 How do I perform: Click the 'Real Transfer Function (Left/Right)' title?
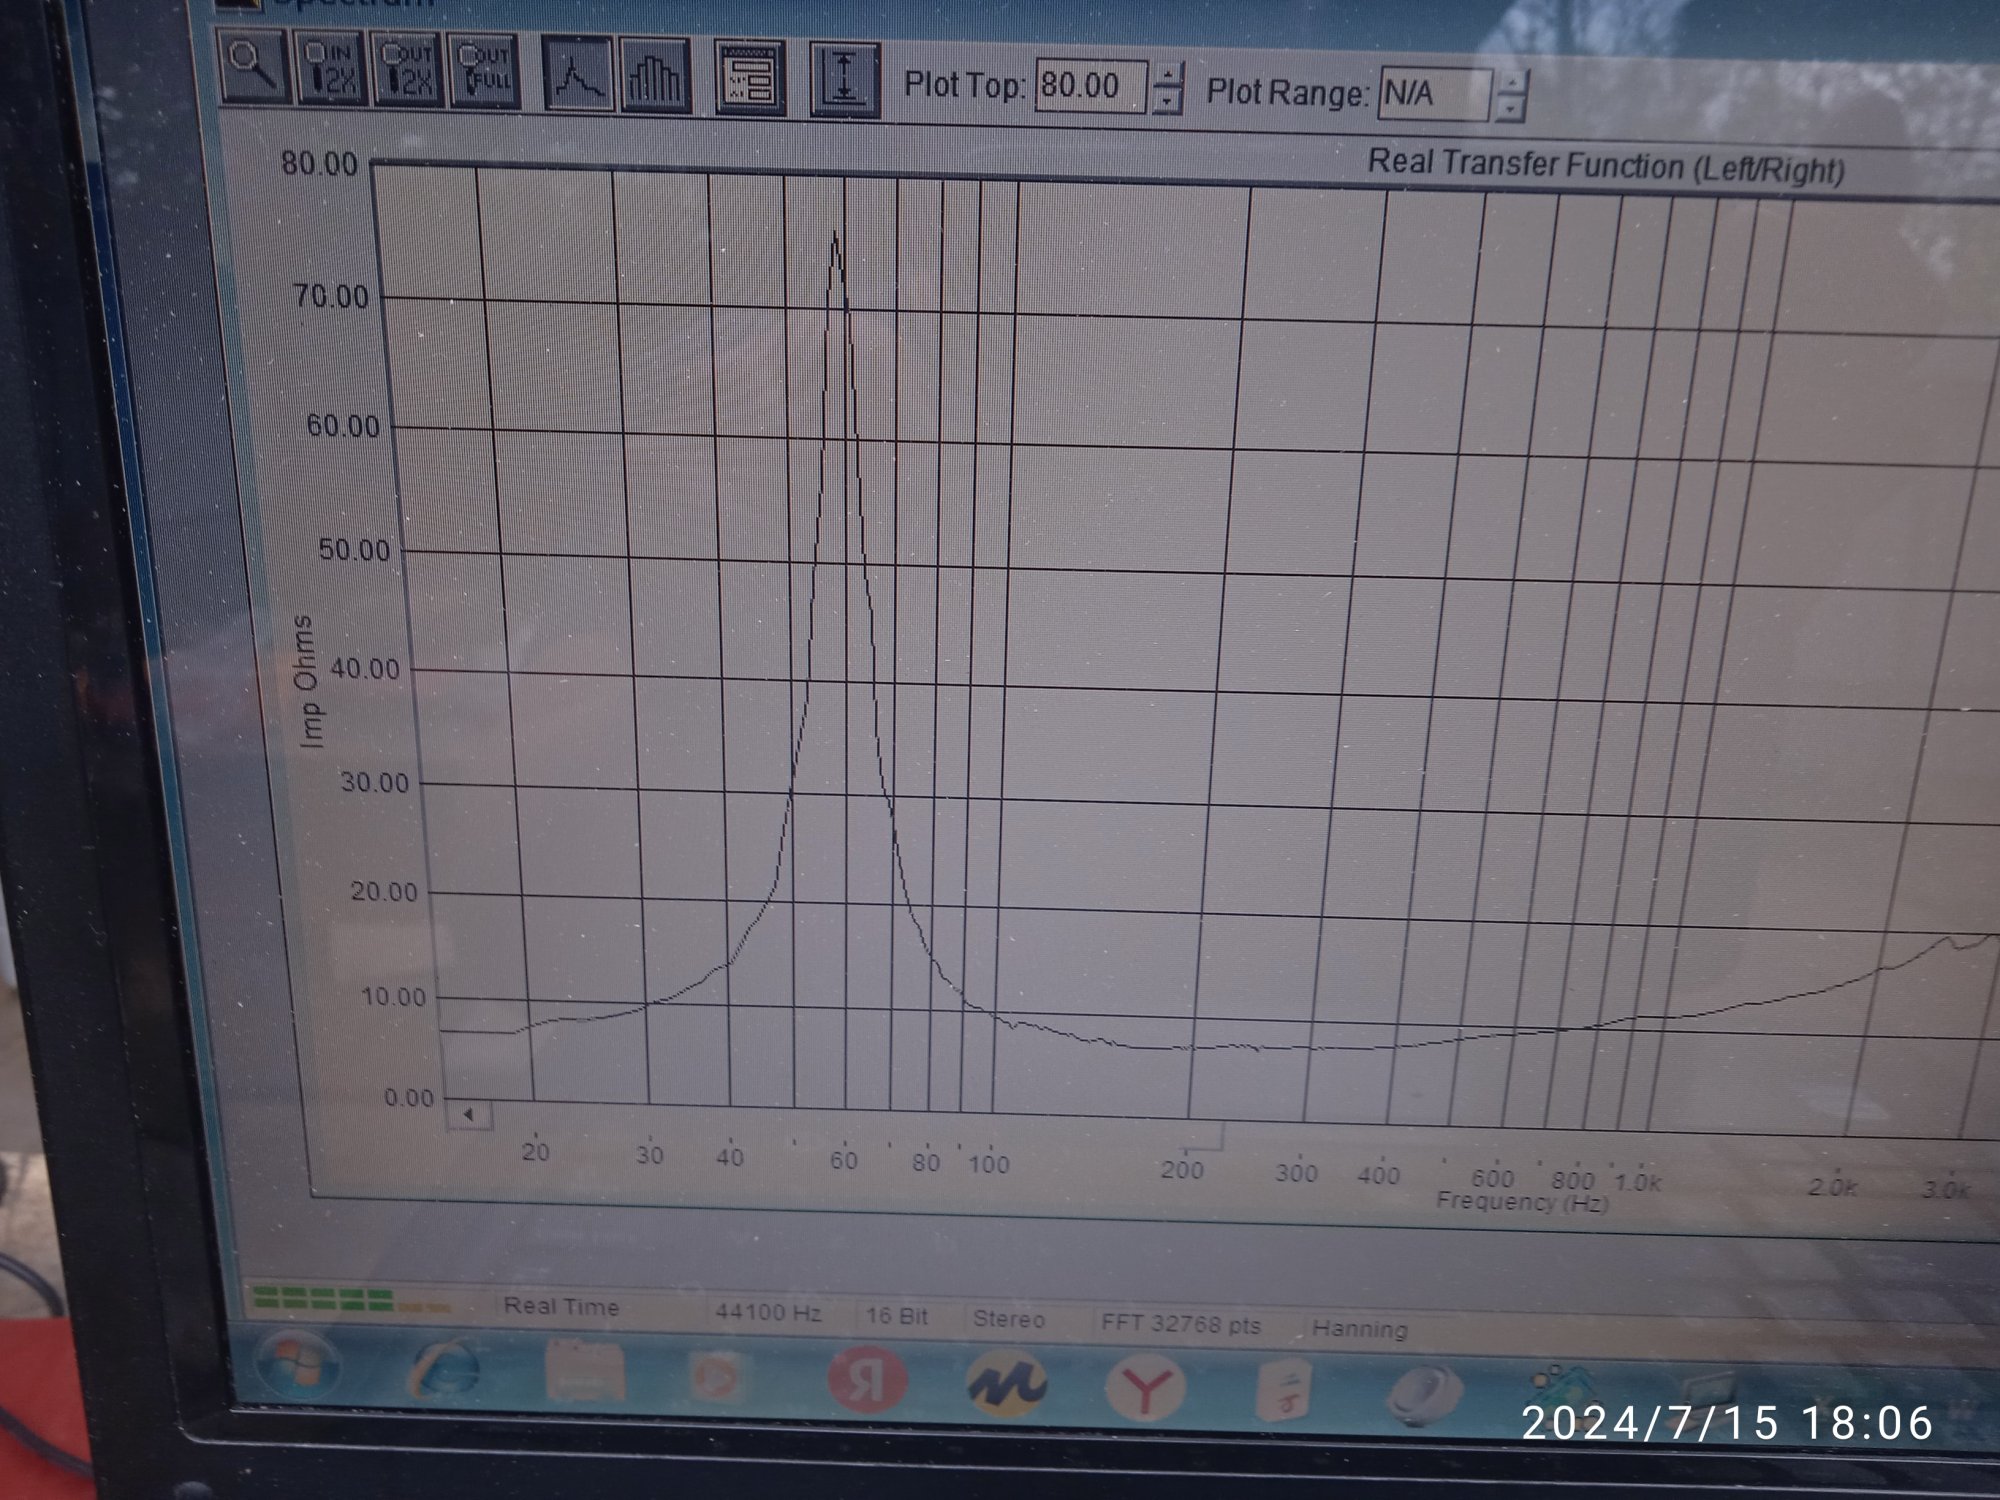tap(1606, 167)
